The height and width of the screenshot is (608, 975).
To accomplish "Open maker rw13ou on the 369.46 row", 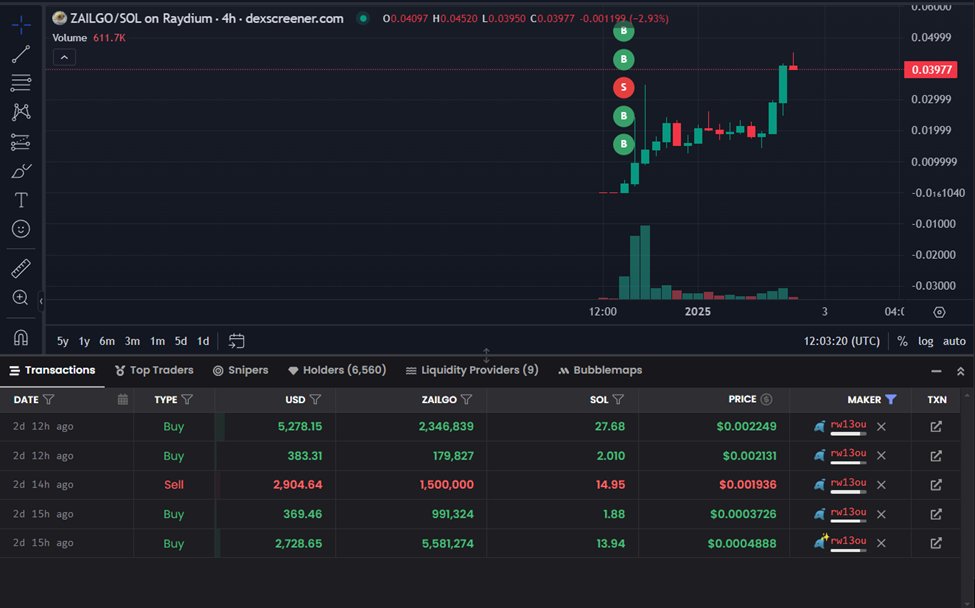I will [x=848, y=512].
